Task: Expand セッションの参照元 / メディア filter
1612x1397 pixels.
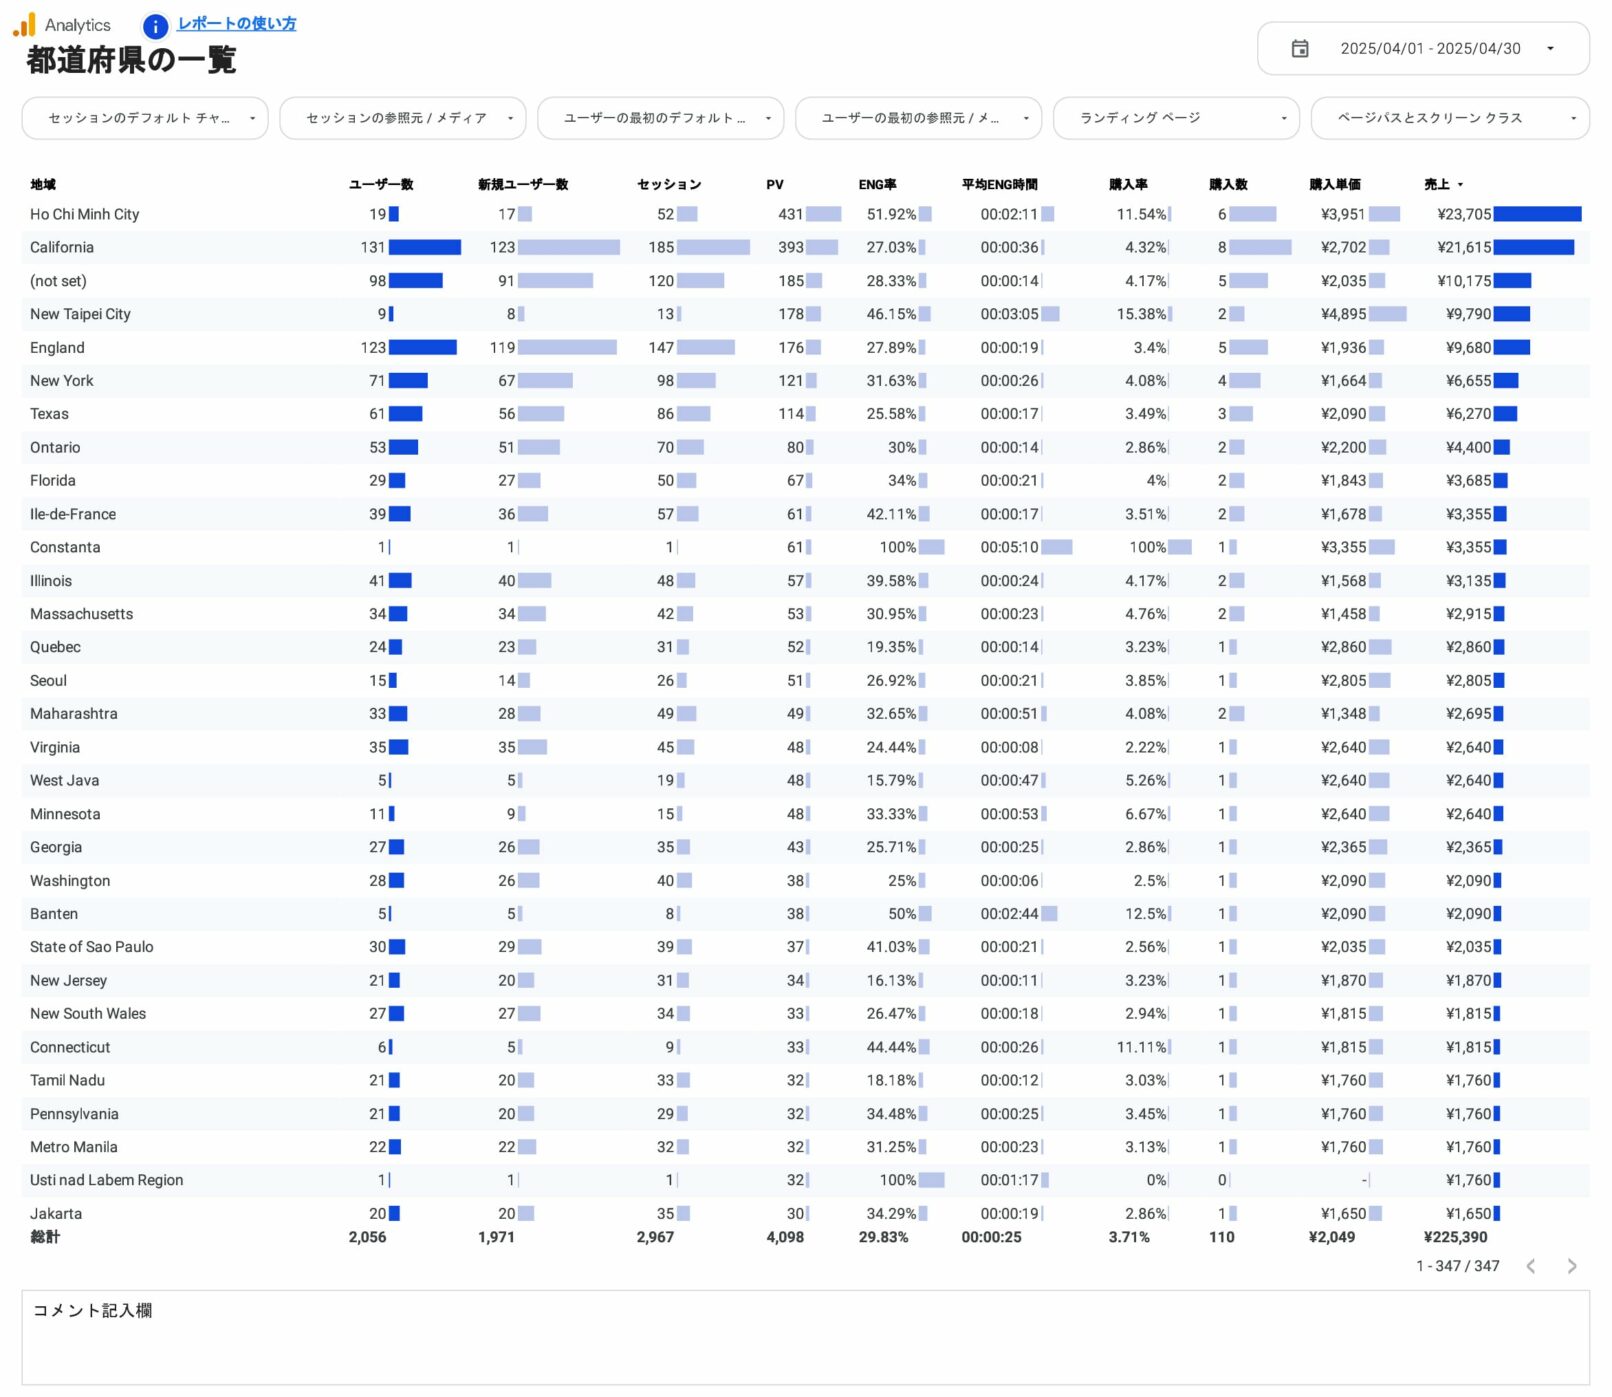Action: 402,118
